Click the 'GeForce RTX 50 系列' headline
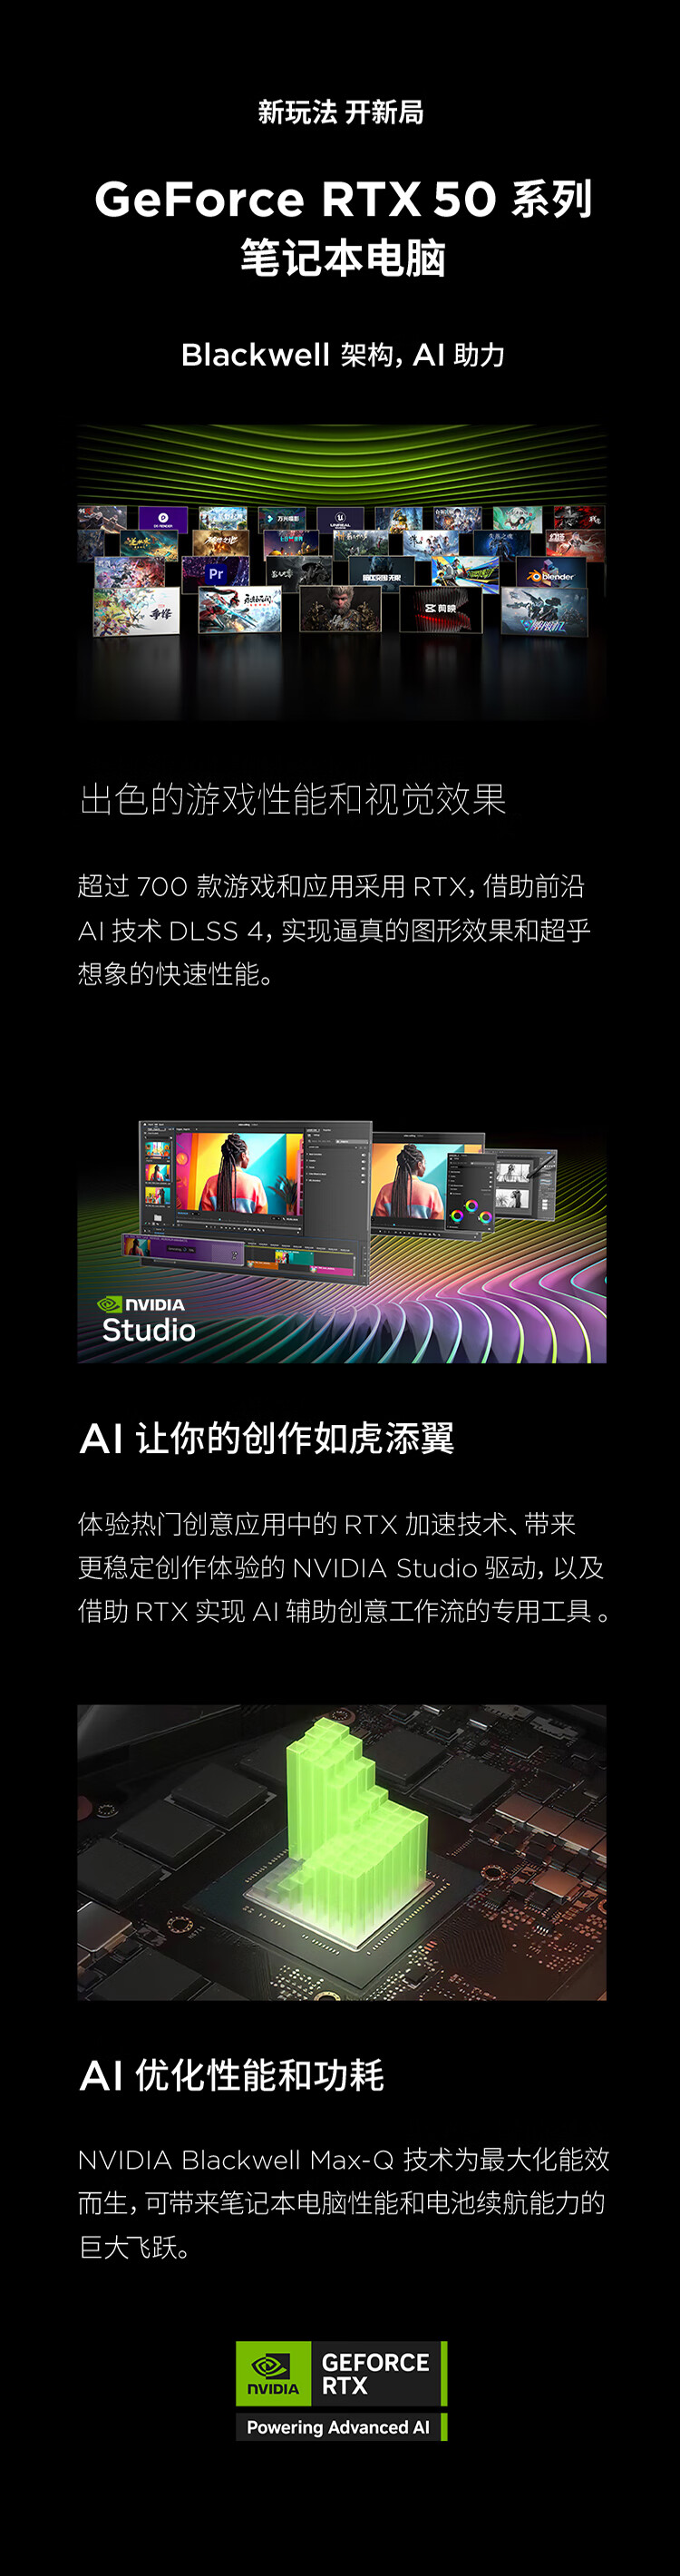 click(343, 198)
